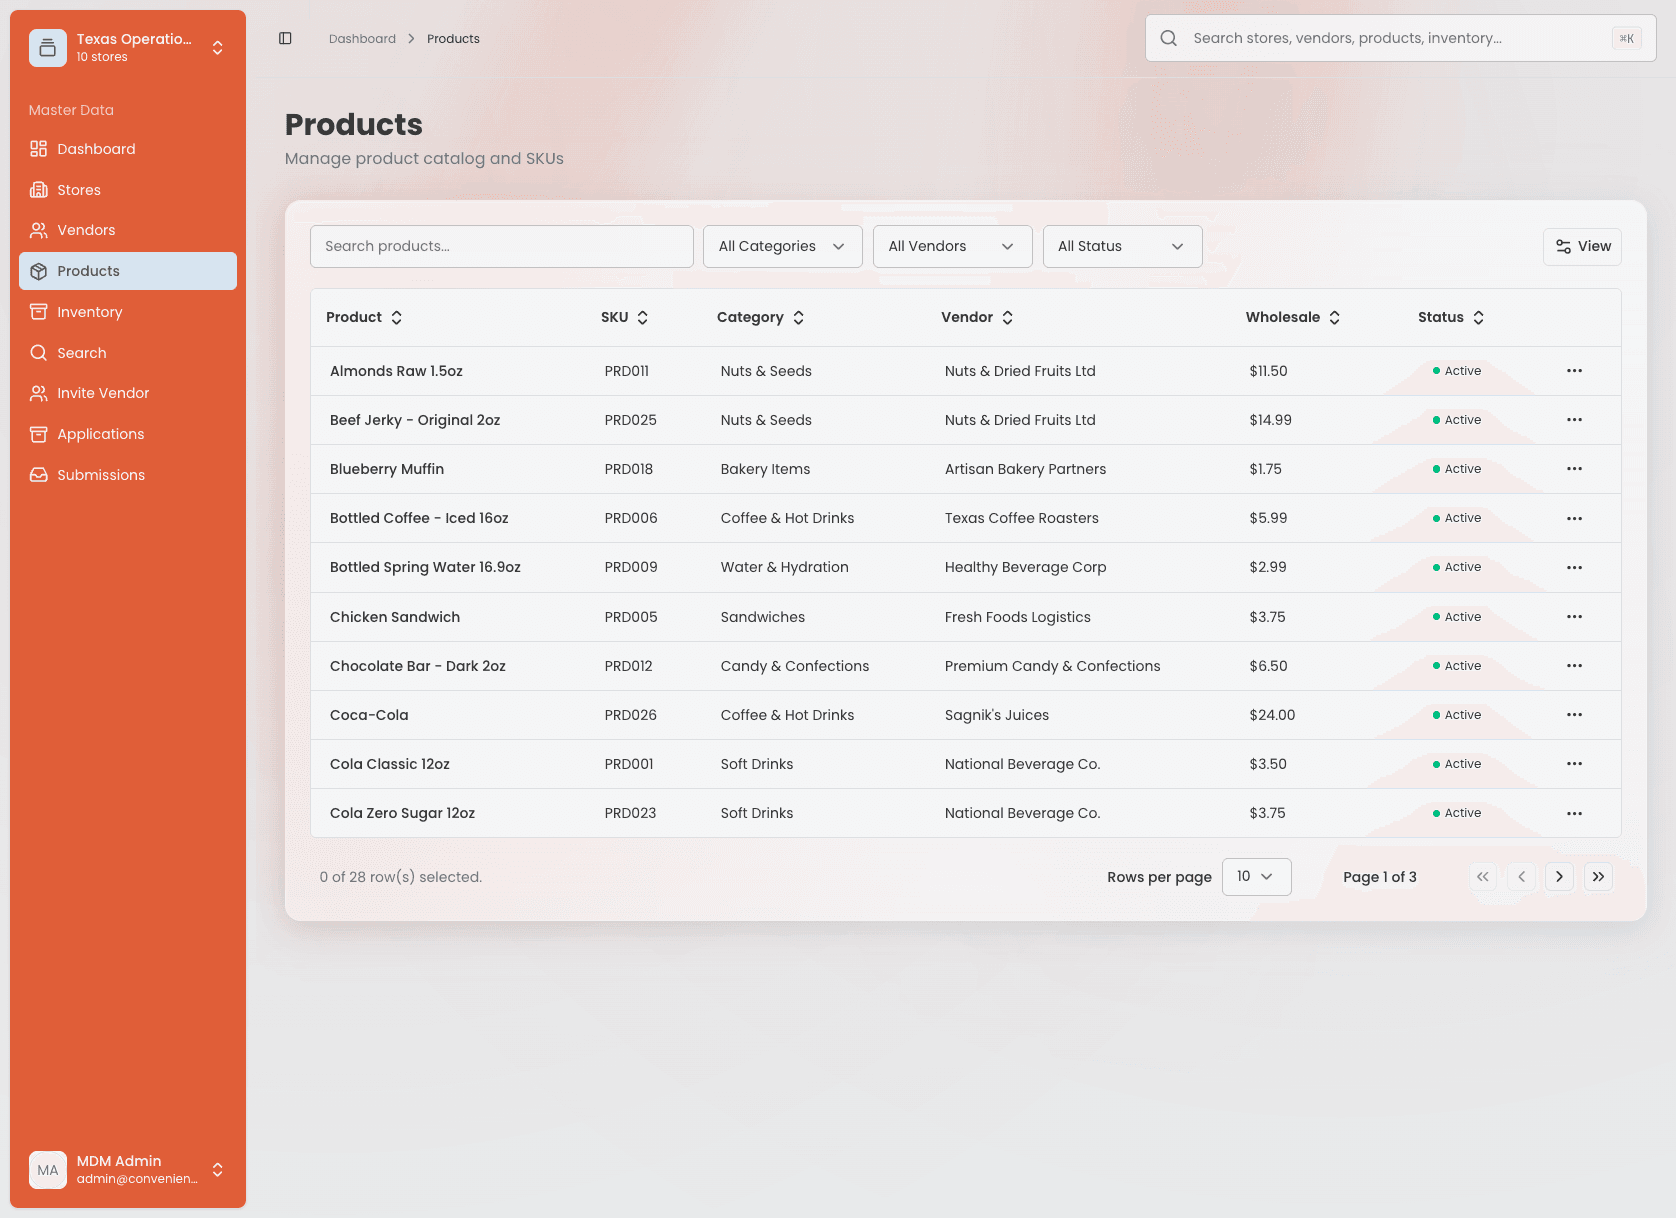The height and width of the screenshot is (1218, 1676).
Task: Expand MDM Admin user menu
Action: click(128, 1169)
